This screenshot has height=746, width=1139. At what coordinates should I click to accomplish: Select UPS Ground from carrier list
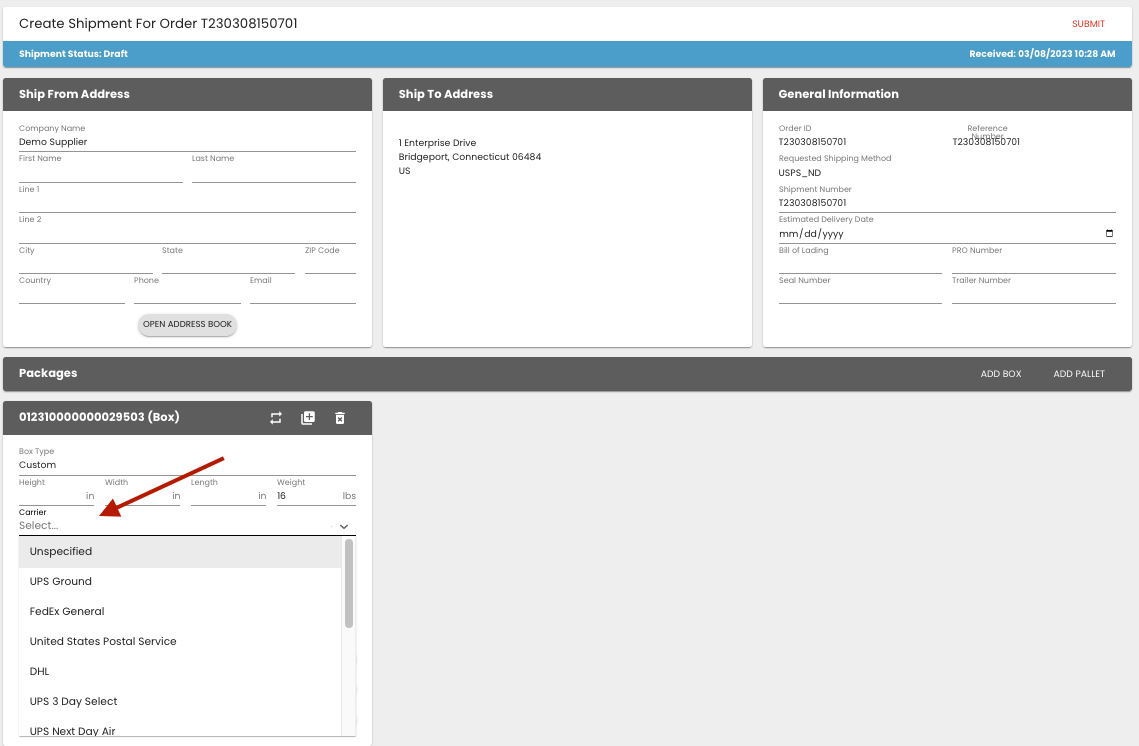pos(61,581)
